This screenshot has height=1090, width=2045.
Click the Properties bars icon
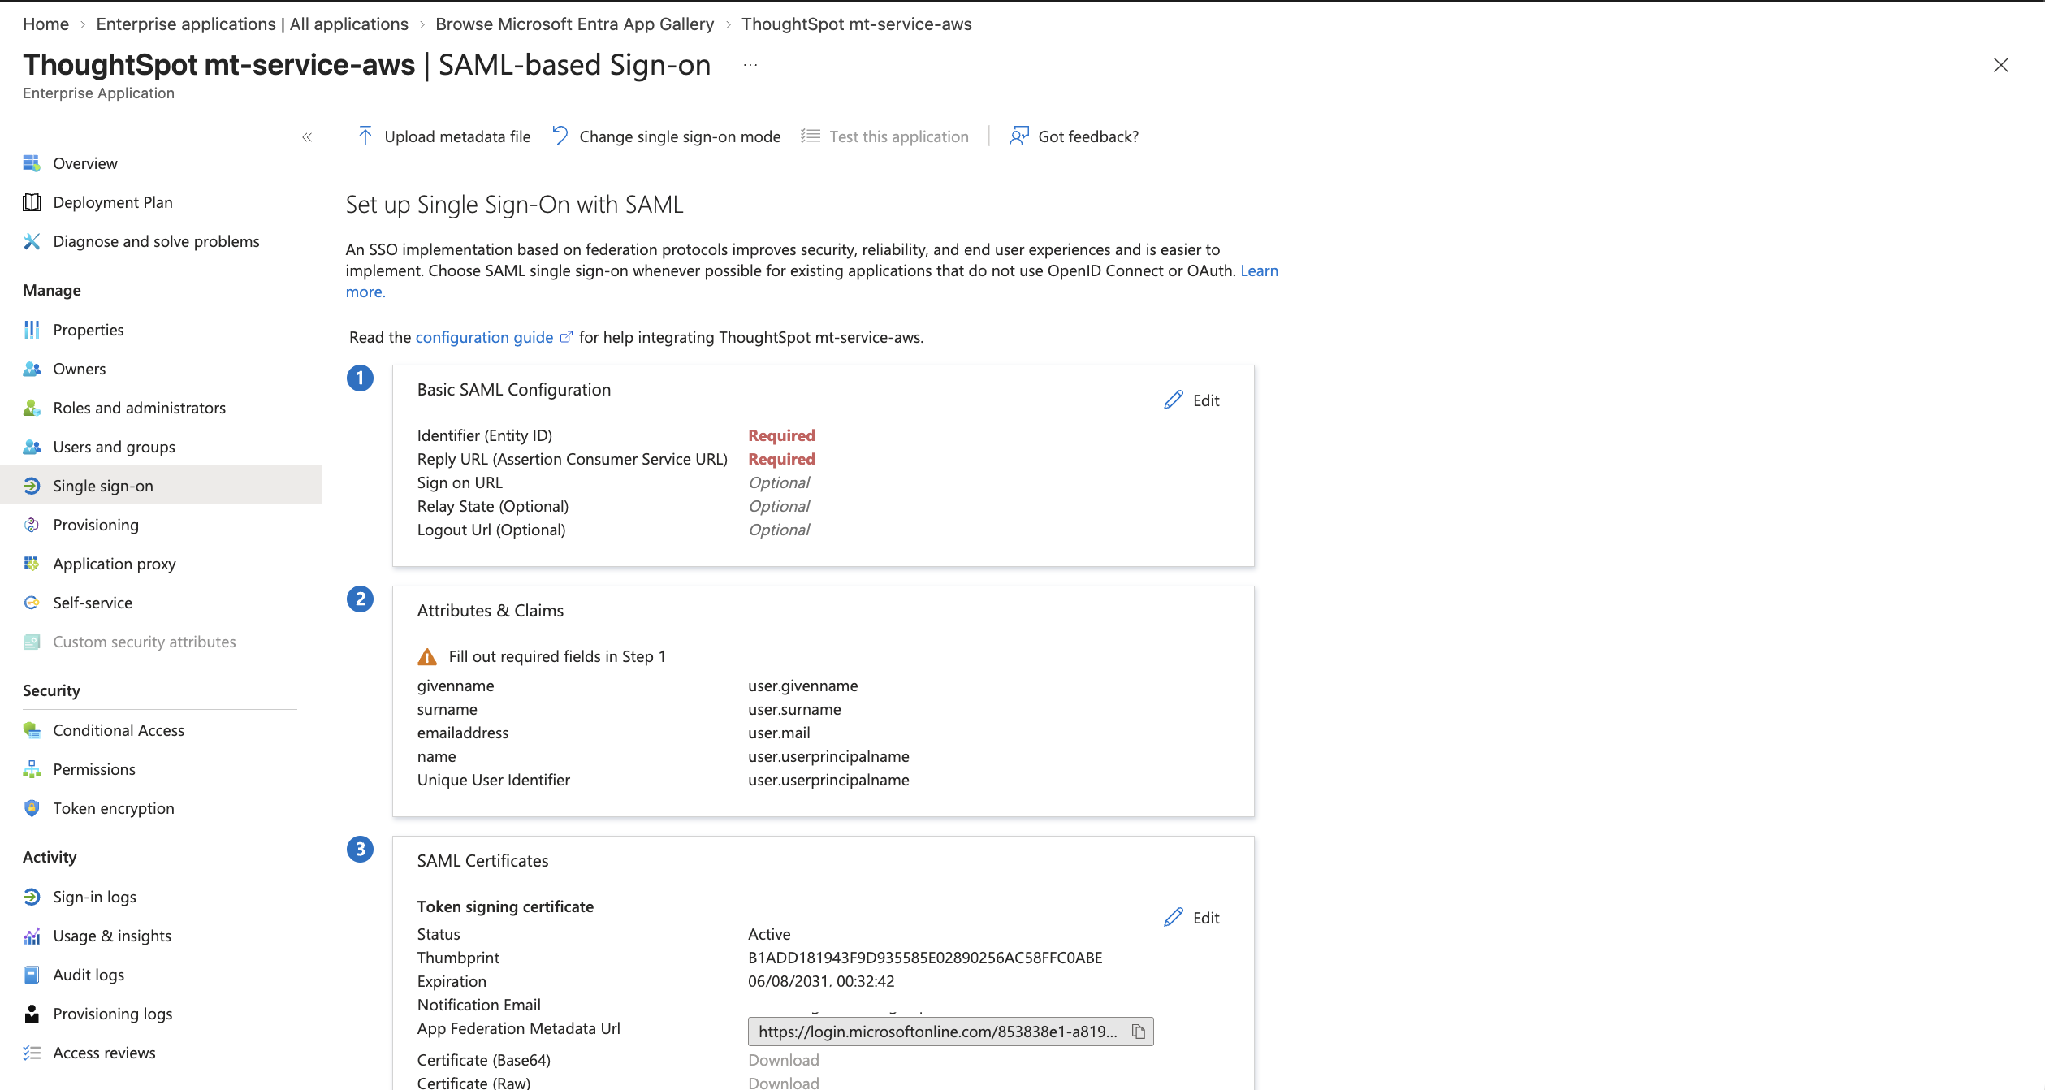click(x=32, y=329)
